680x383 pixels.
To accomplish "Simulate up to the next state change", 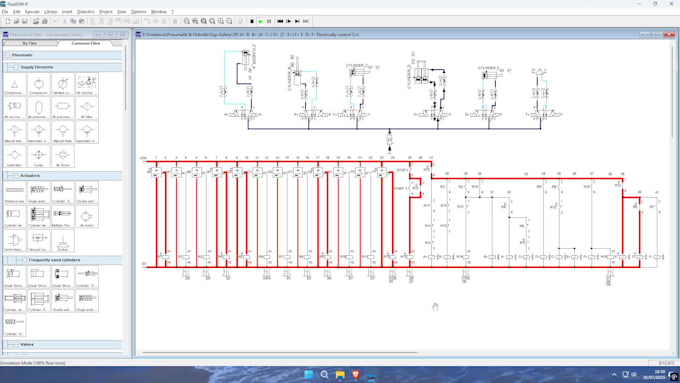I will (297, 21).
